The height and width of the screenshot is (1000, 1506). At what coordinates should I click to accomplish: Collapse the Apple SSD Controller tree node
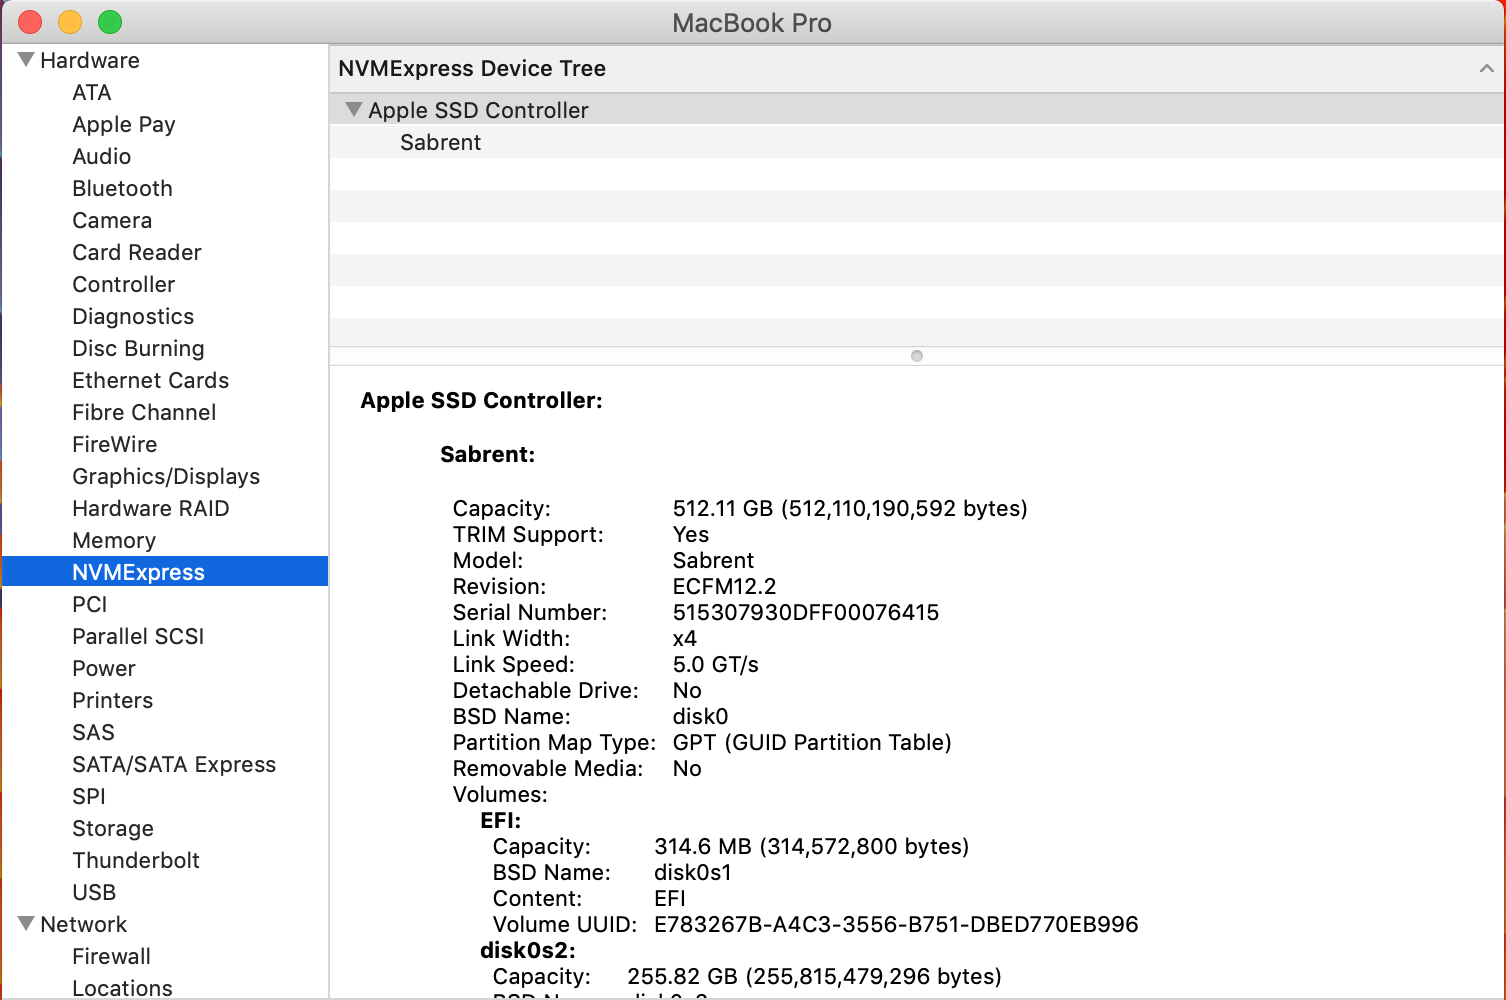[353, 109]
